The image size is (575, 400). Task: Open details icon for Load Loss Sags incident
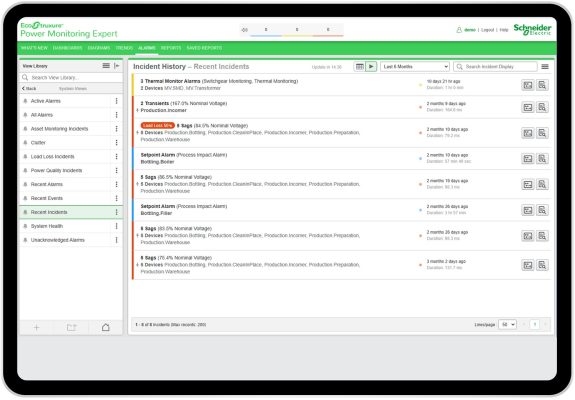coord(528,133)
